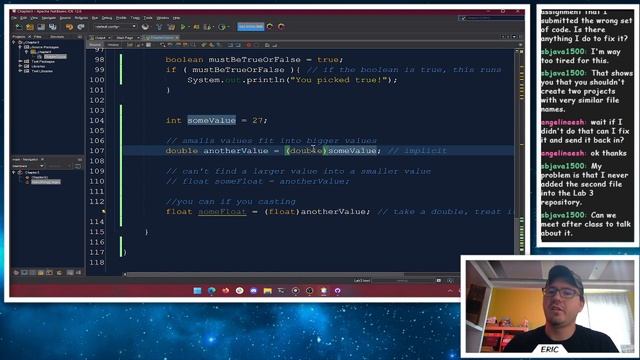Screen dimensions: 640x360
Task: Collapse the Source Packages node
Action: tap(20, 47)
